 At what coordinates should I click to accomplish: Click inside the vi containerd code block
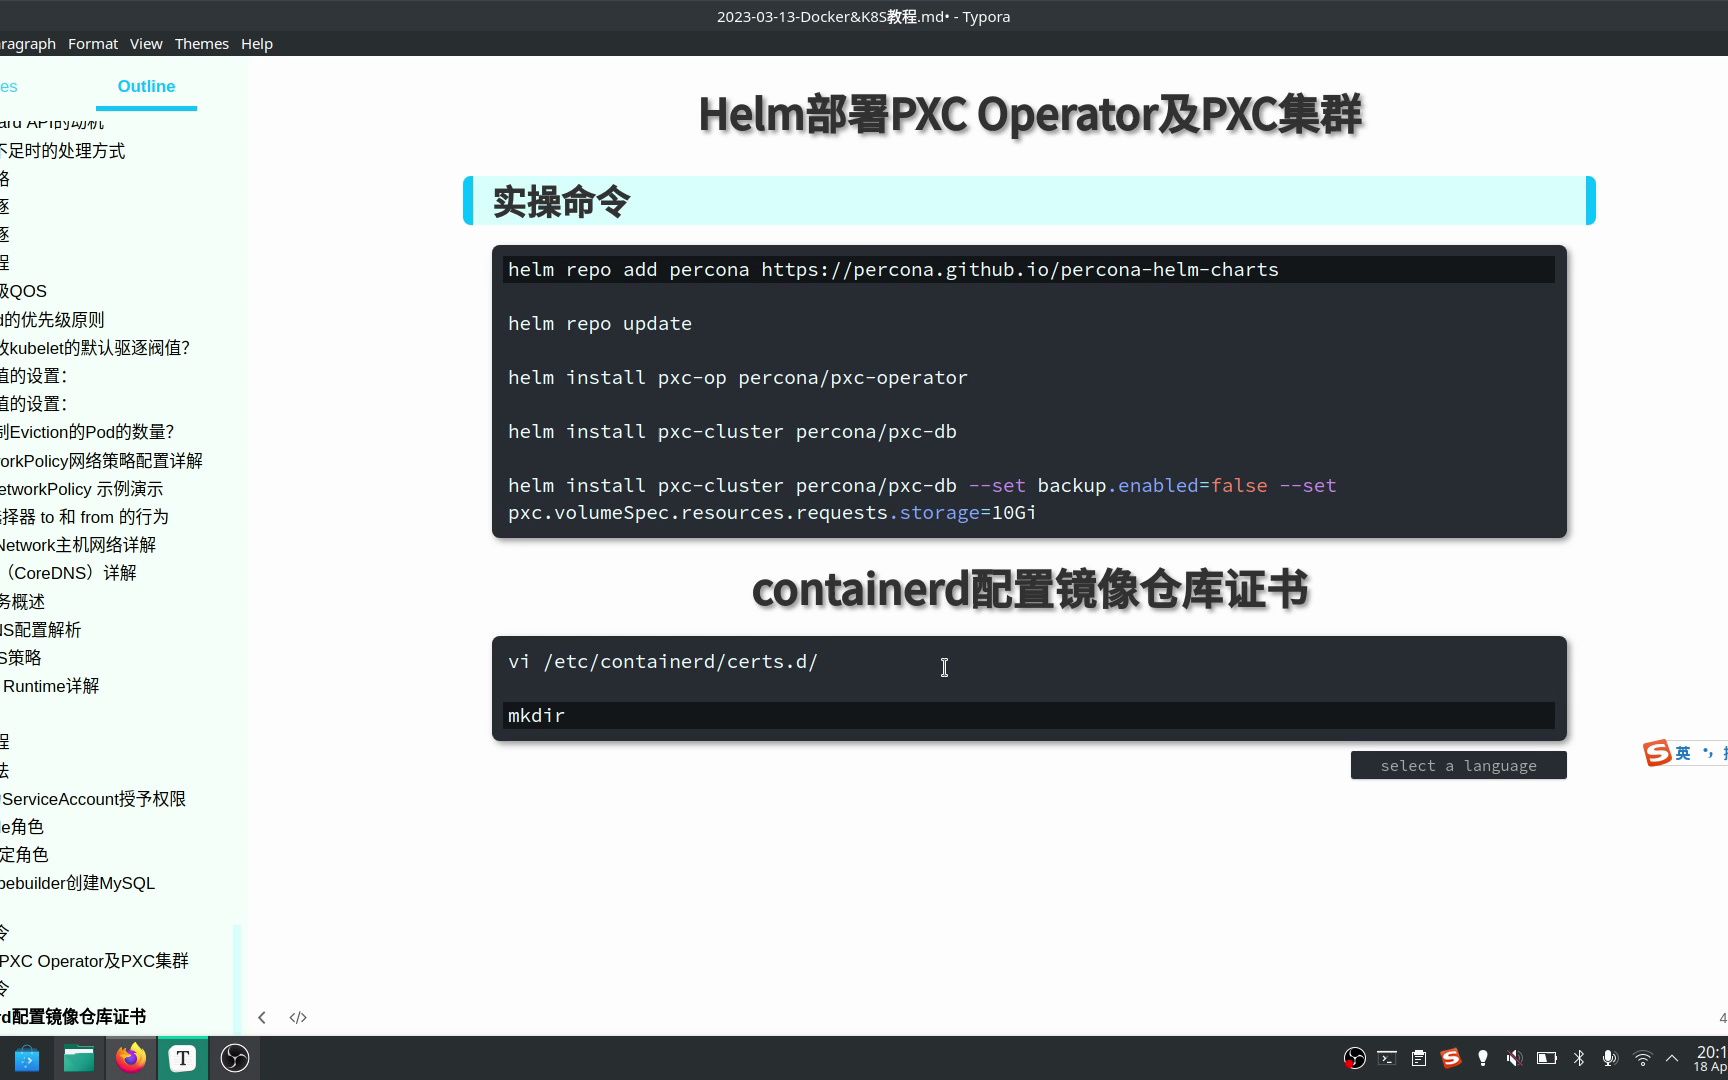[x=944, y=667]
